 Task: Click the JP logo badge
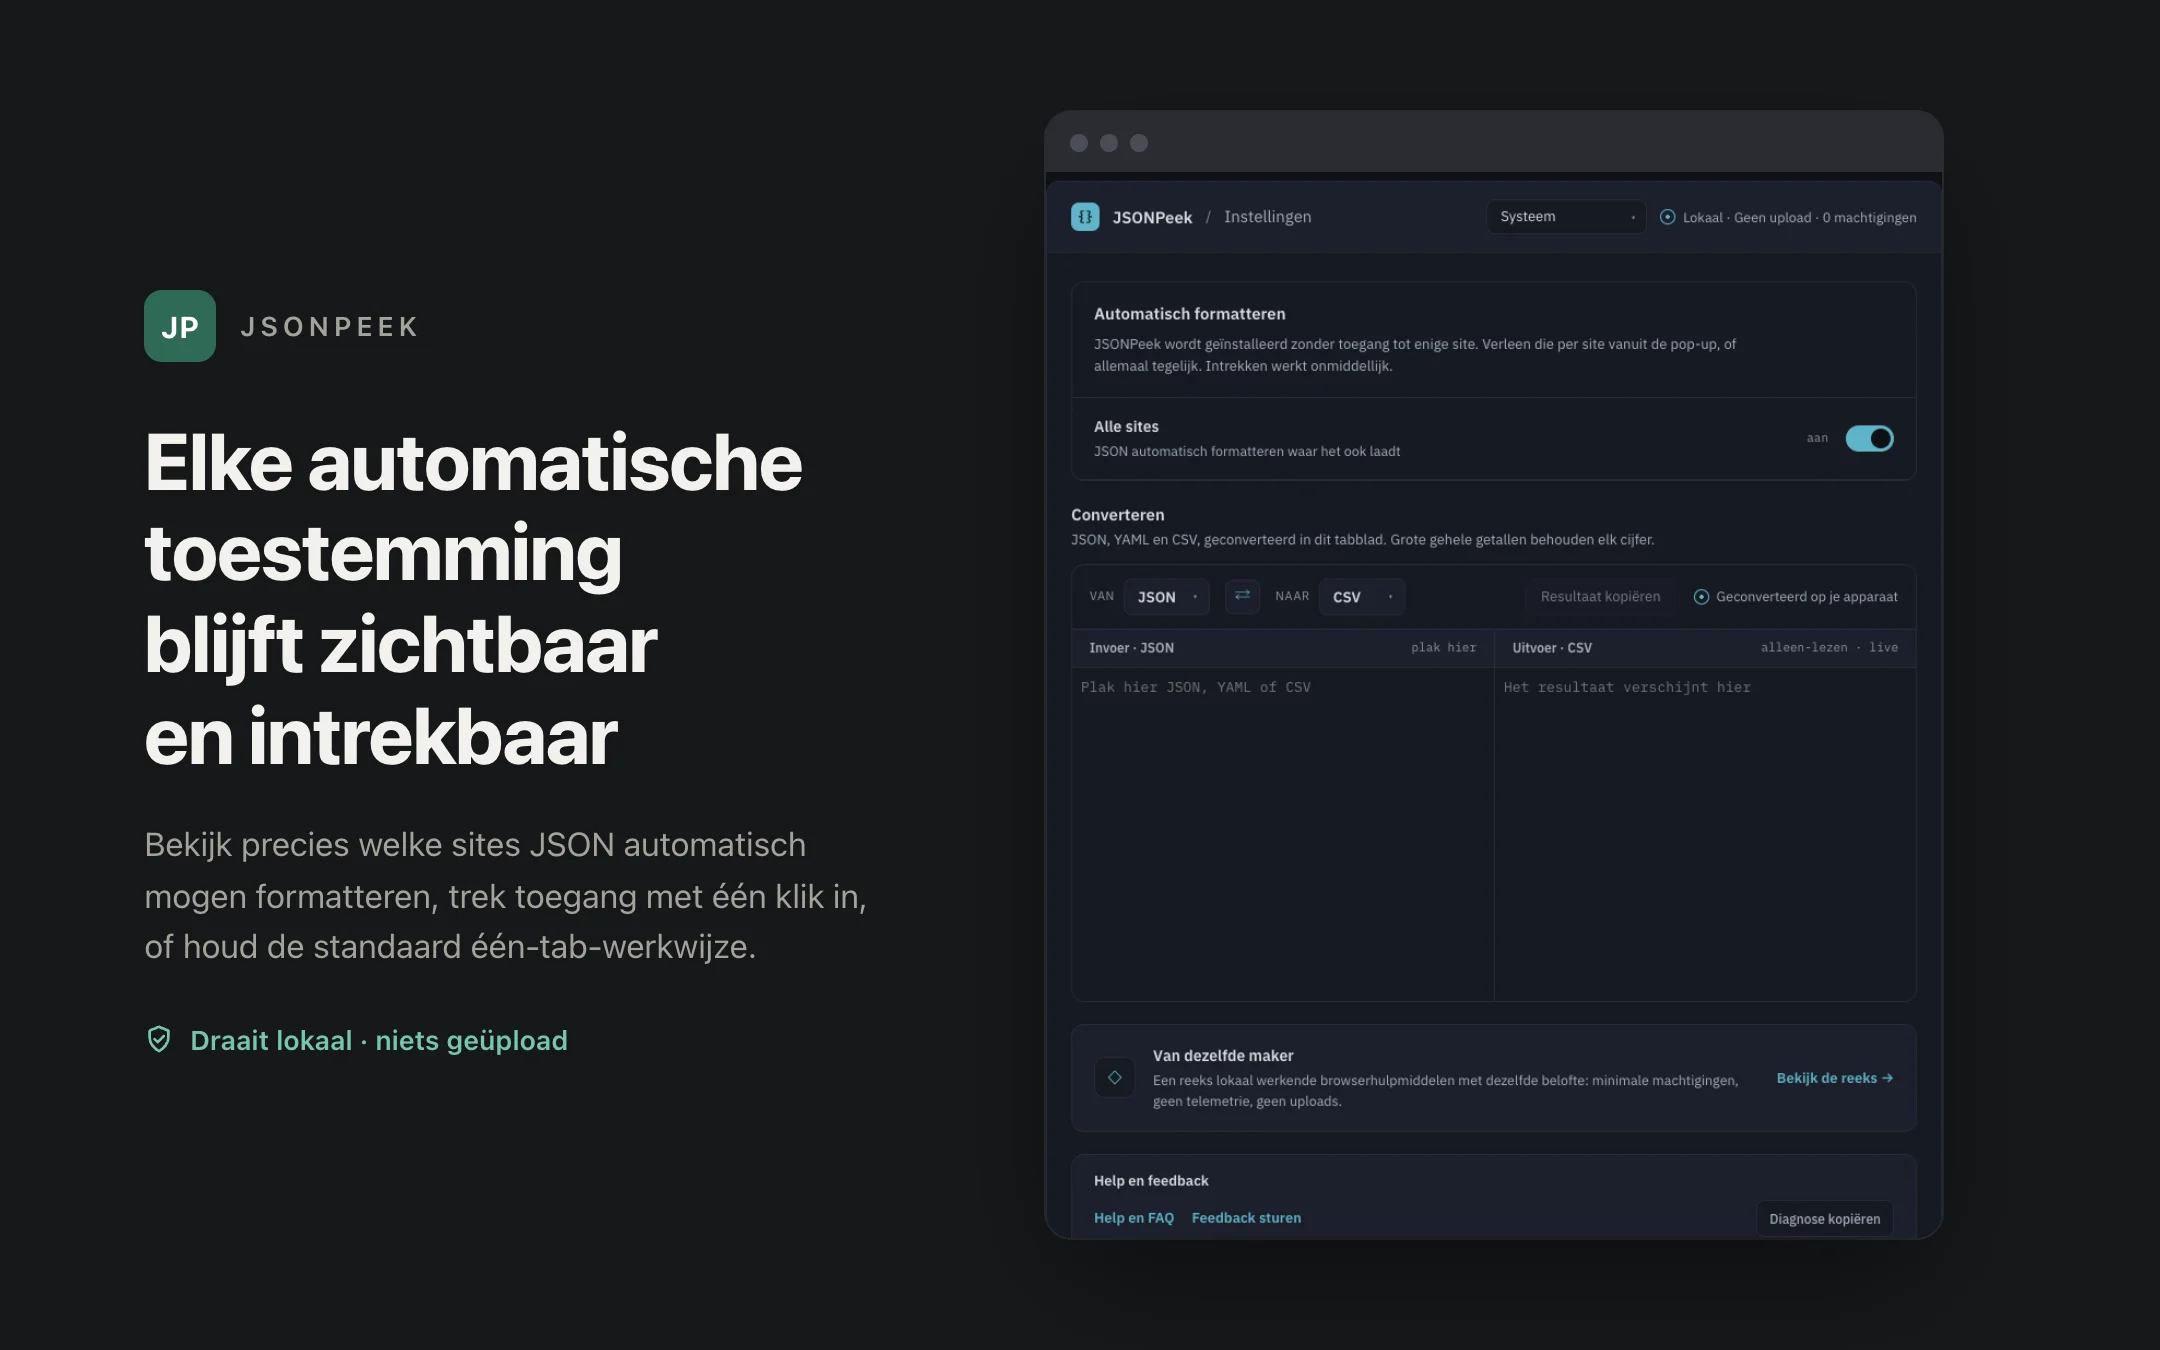(x=180, y=326)
